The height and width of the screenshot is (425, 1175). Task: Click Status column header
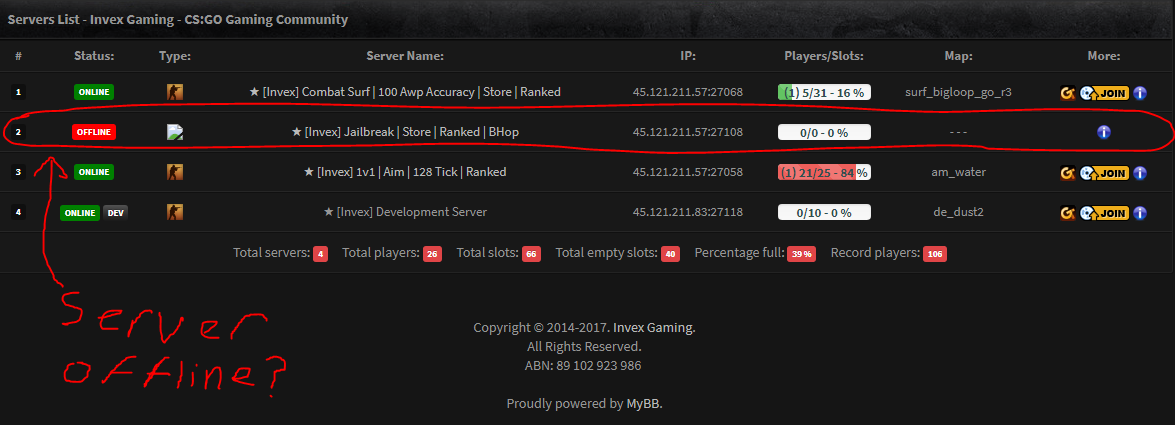click(94, 56)
